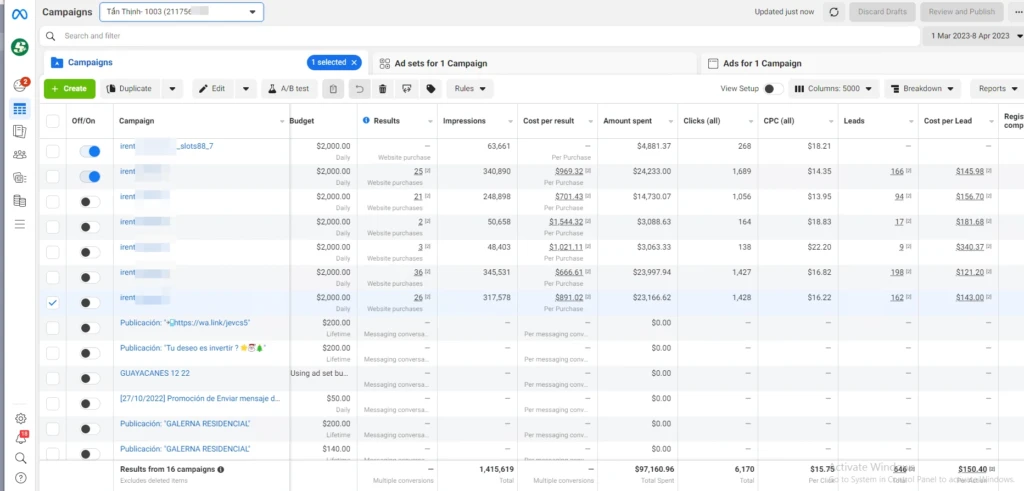The height and width of the screenshot is (491, 1024).
Task: Open the GALERNA RESIDENCIAL campaign with $140.00 budget
Action: [x=185, y=449]
